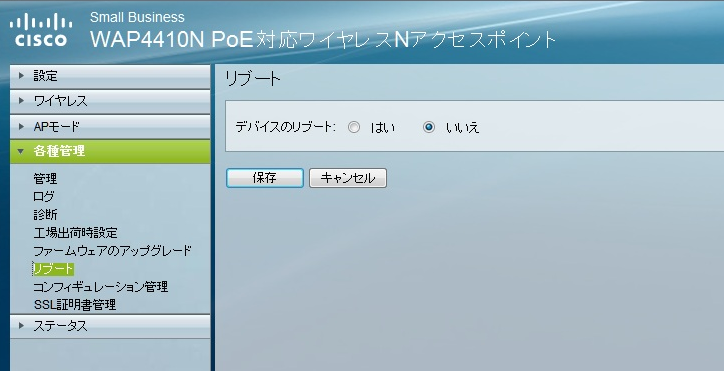Click the デバイスのリブート label
724x371 pixels.
click(285, 127)
